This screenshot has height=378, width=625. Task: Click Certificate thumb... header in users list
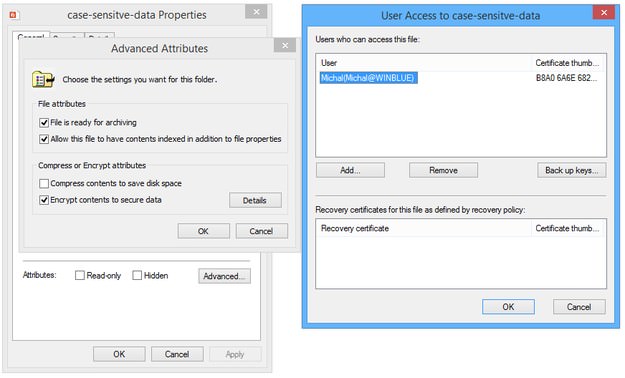pyautogui.click(x=568, y=63)
